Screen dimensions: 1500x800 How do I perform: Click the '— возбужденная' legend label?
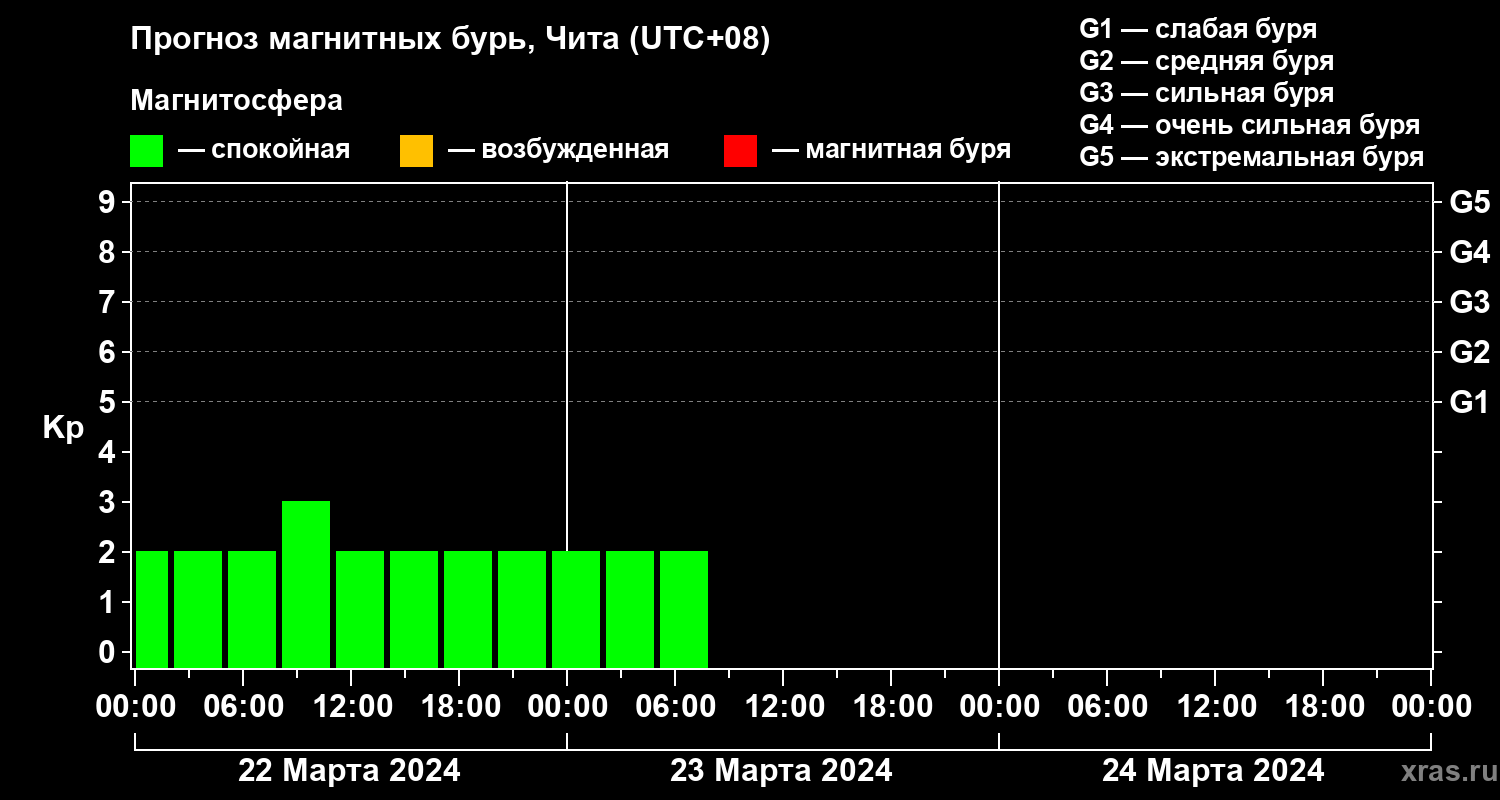click(x=558, y=150)
